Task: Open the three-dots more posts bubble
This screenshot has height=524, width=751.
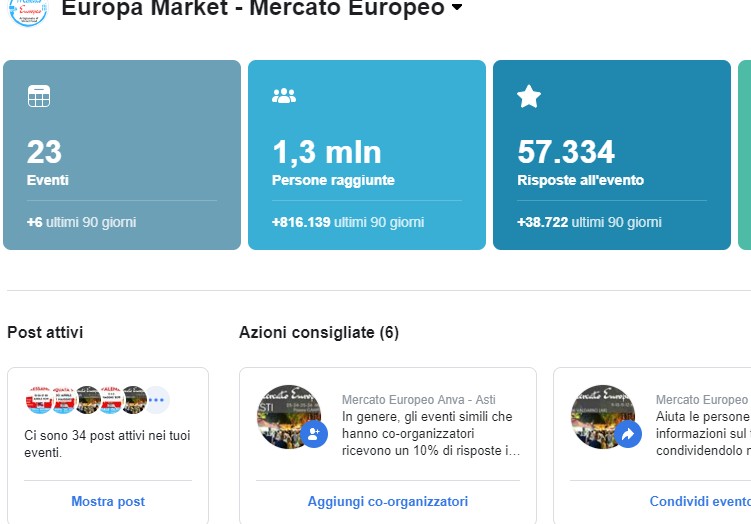Action: (157, 399)
